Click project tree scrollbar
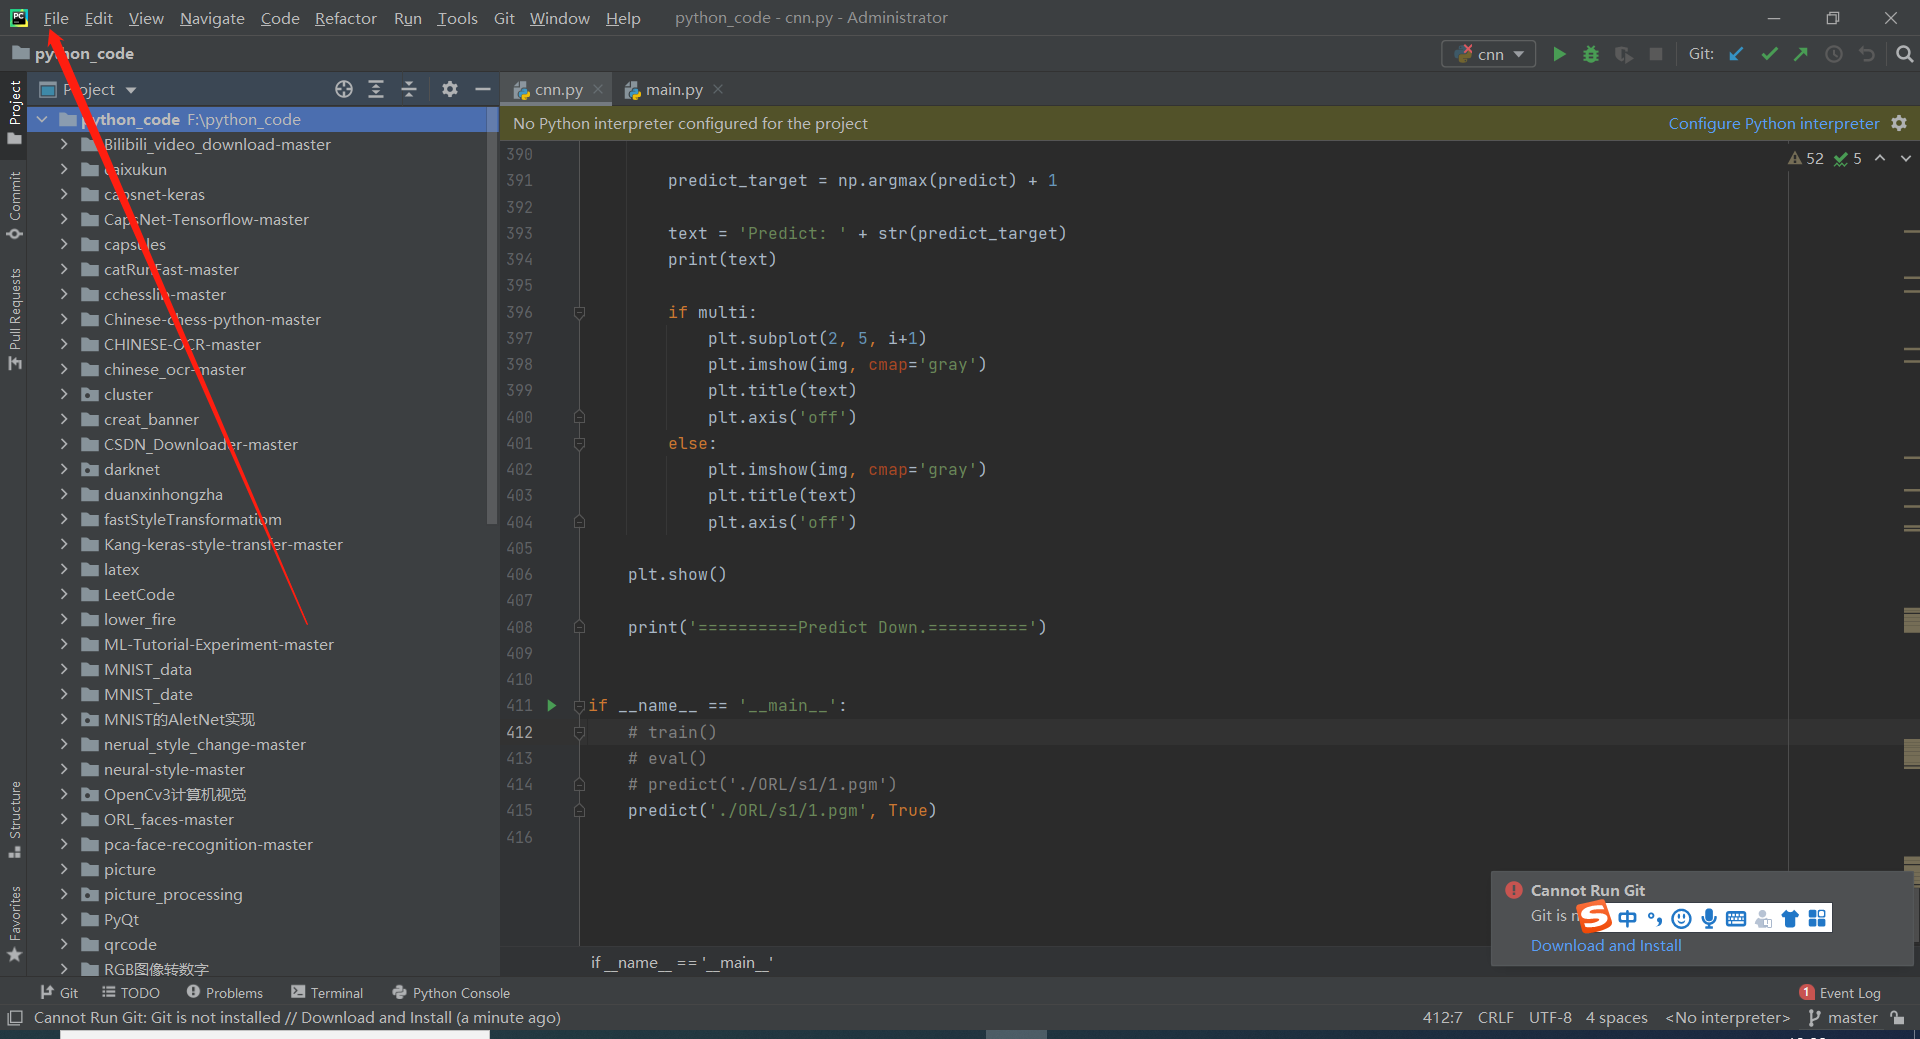Screen dimensions: 1920x1039 (x=491, y=315)
